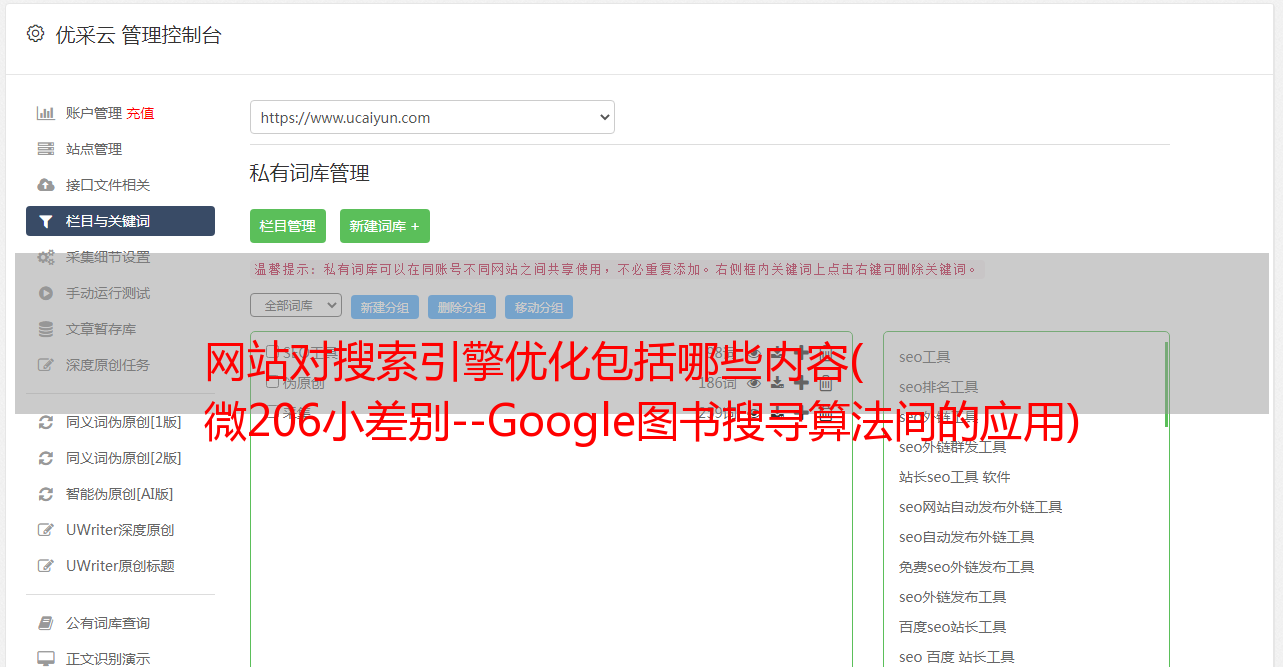
Task: Open 站点管理 via its server icon
Action: point(46,149)
